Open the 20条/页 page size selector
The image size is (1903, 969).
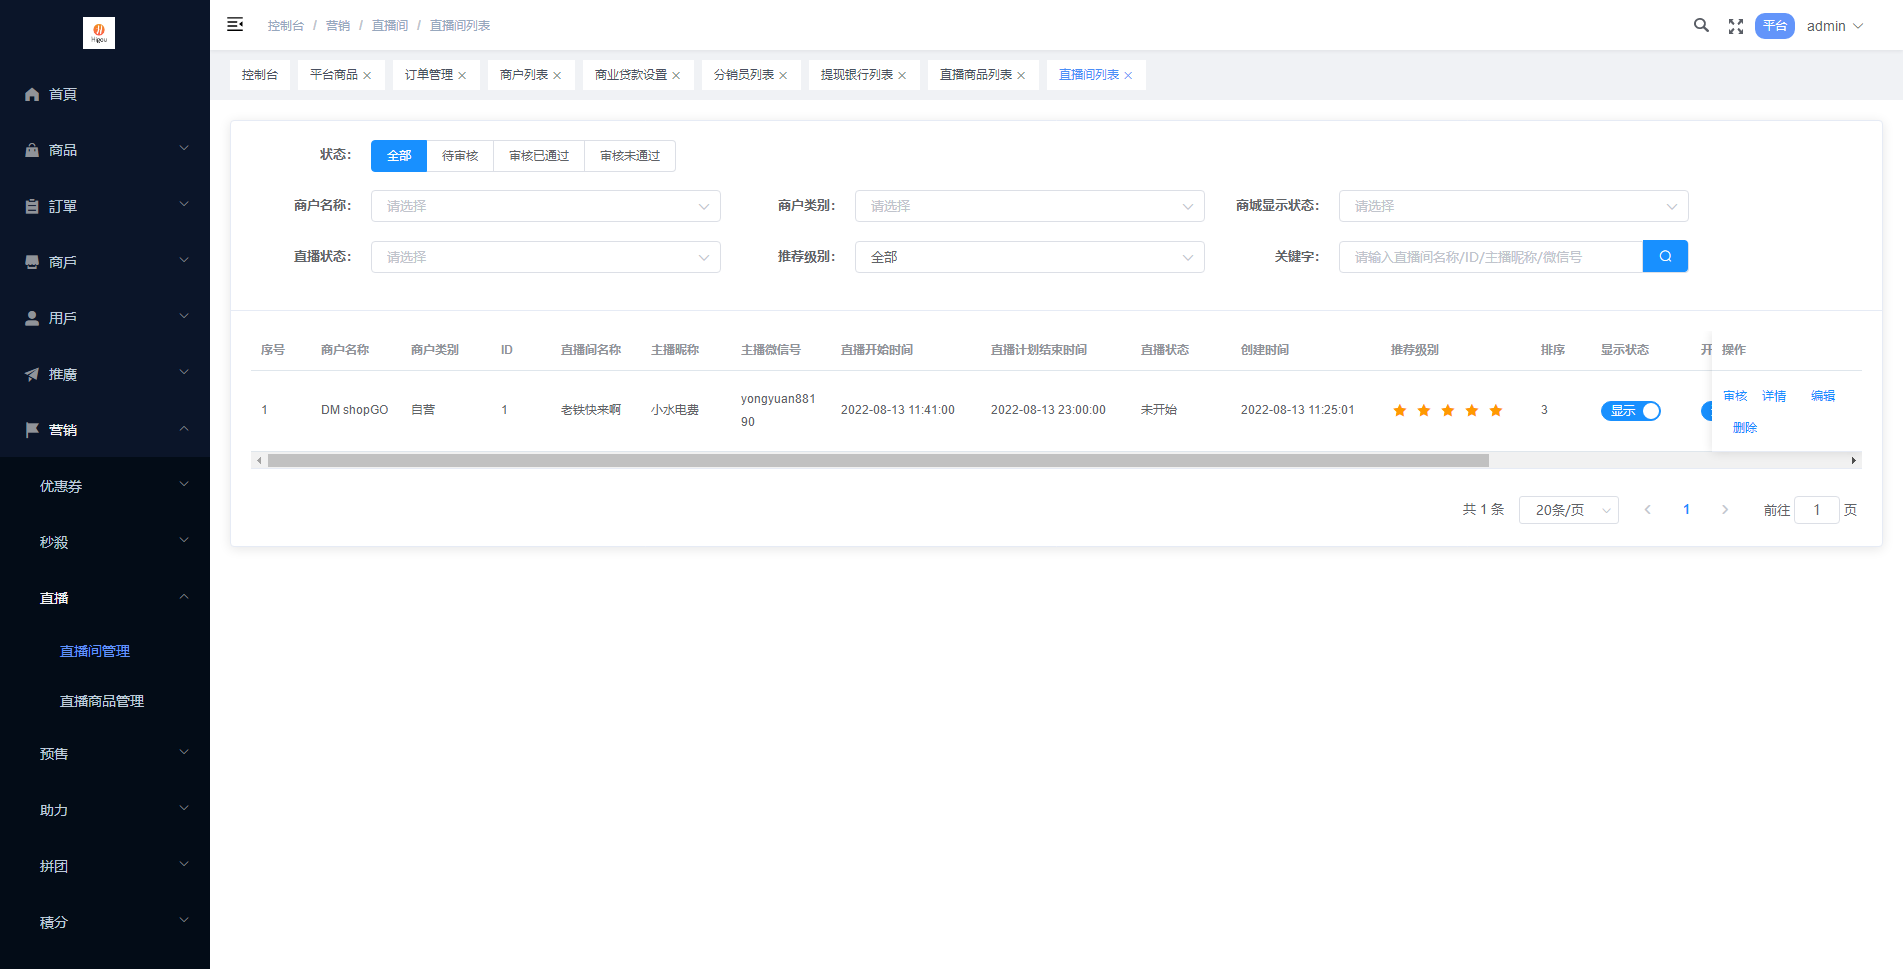point(1567,510)
